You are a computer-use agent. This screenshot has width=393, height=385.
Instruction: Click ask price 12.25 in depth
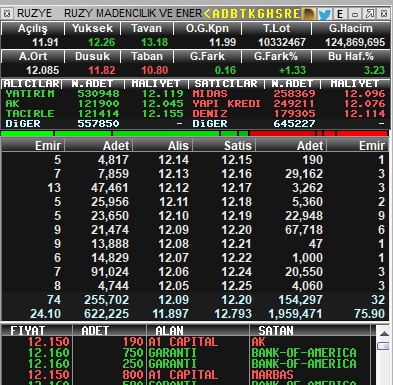tap(237, 286)
